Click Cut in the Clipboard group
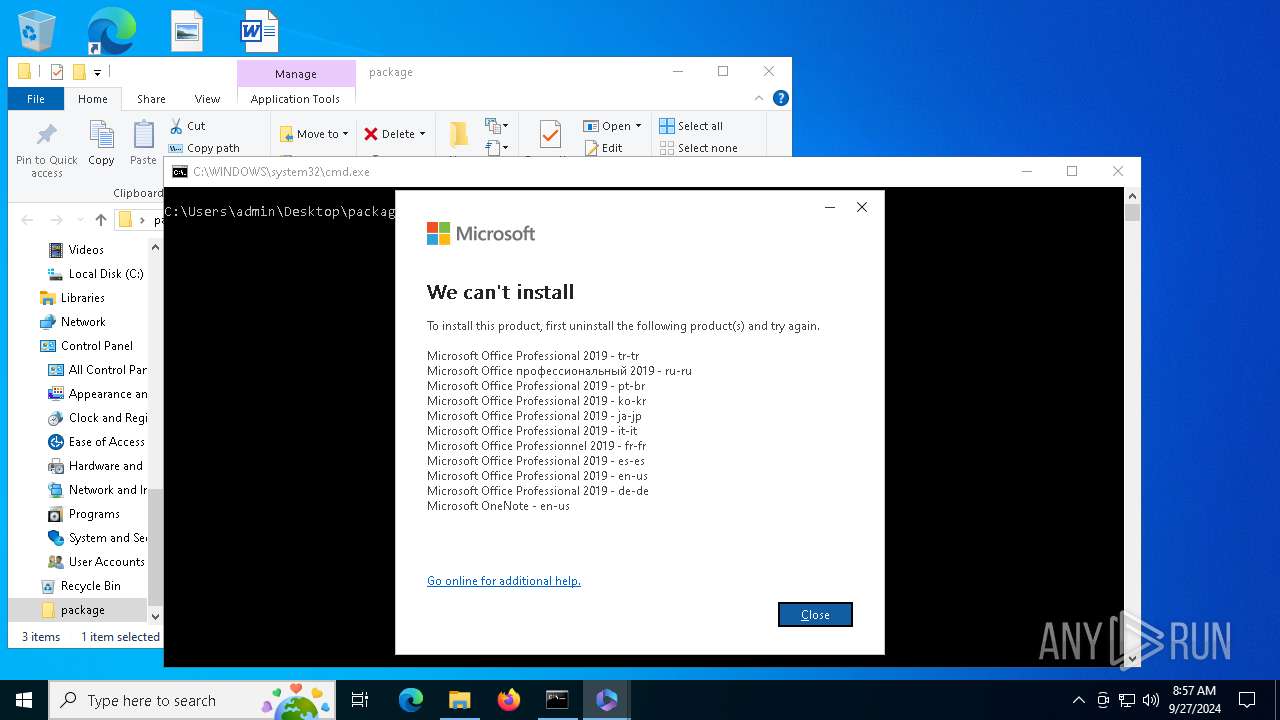 [x=187, y=126]
